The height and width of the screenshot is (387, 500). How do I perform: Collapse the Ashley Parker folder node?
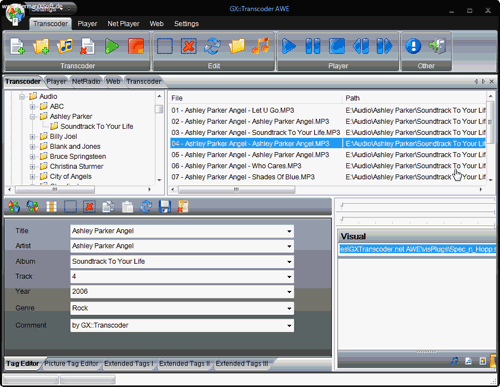coord(32,117)
